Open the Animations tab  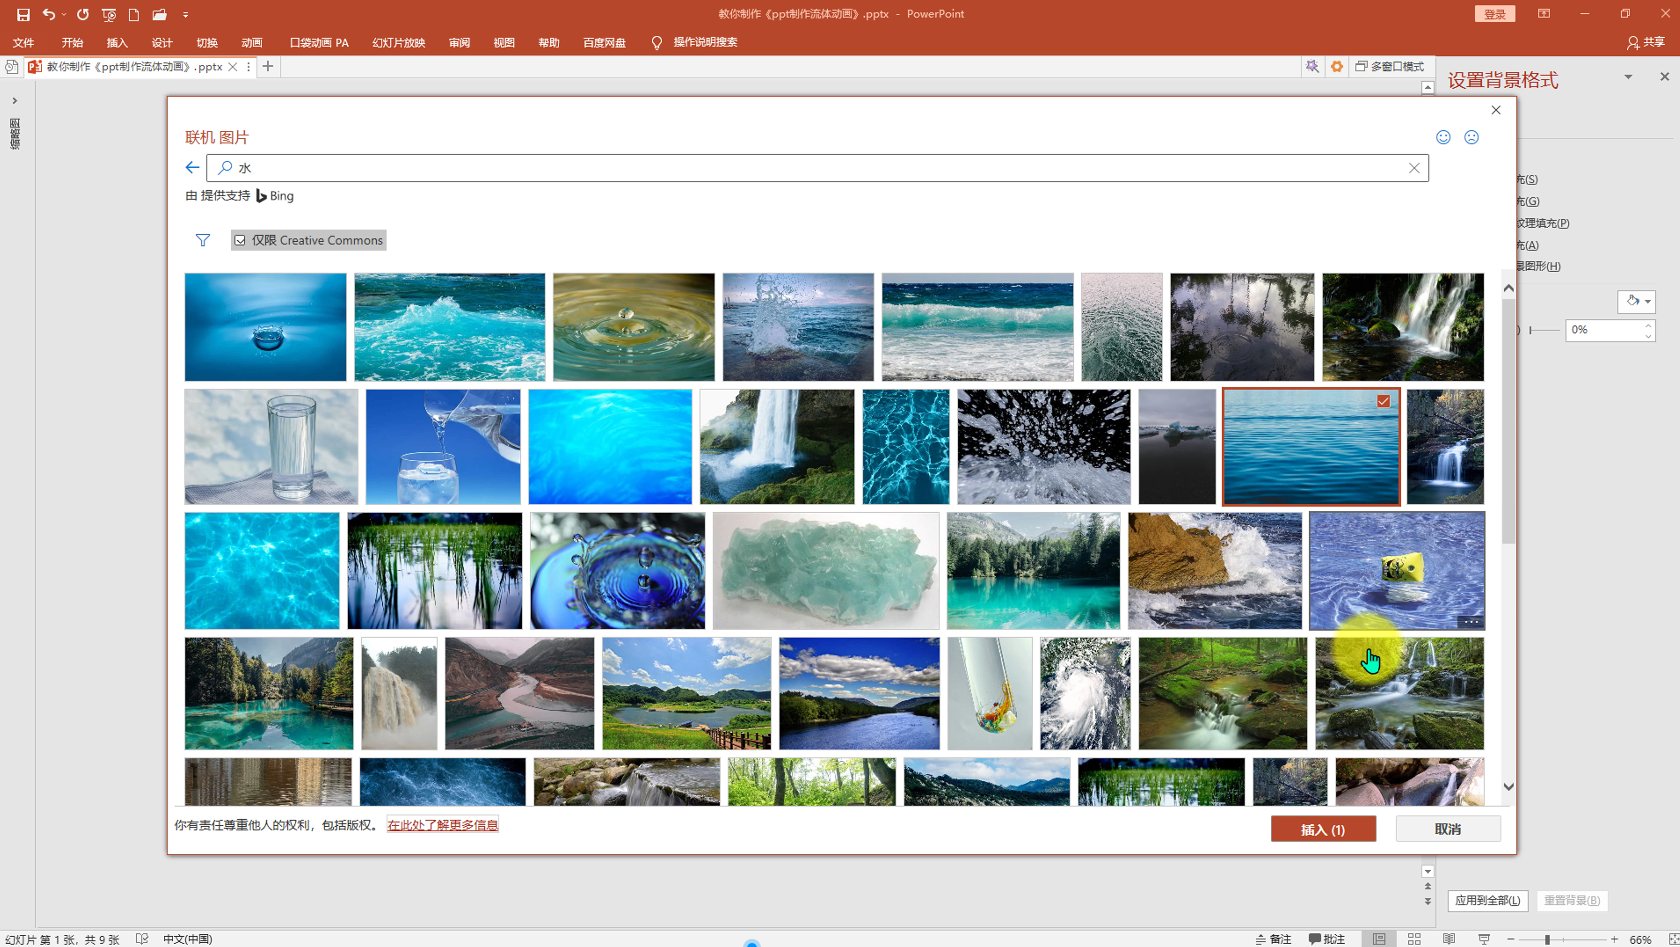(x=252, y=43)
